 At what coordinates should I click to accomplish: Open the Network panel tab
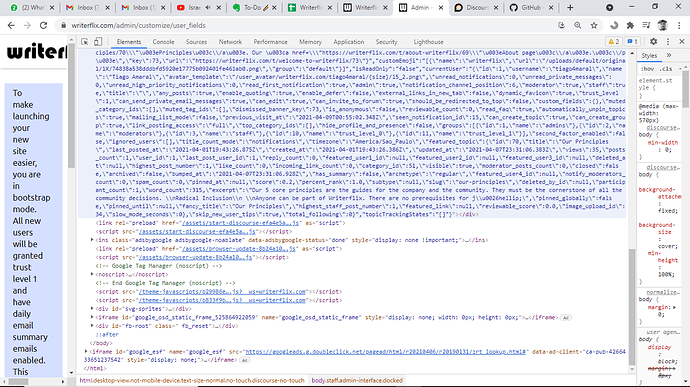coord(230,42)
